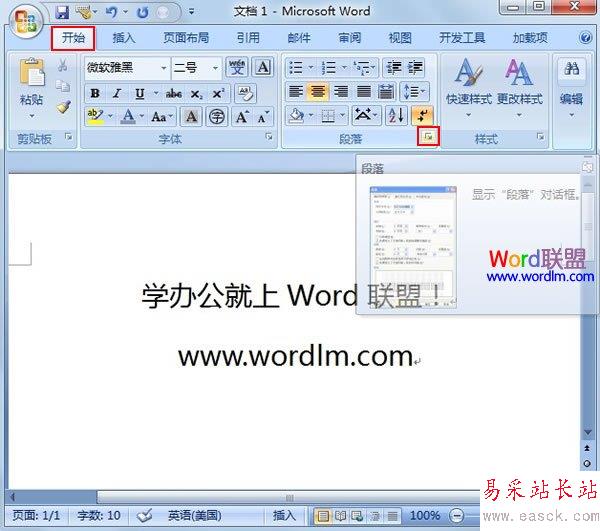This screenshot has height=531, width=600.
Task: Decrease paragraph indent
Action: point(393,68)
